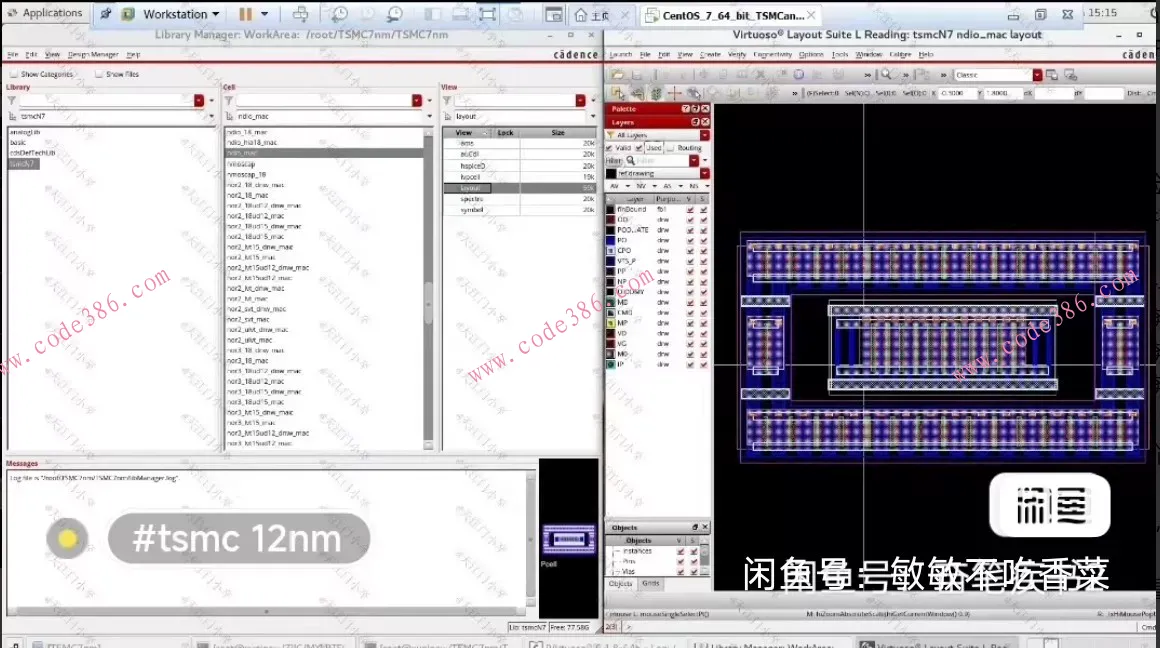This screenshot has height=648, width=1160.
Task: Toggle visibility checkbox for Instances in Objects
Action: pyautogui.click(x=681, y=551)
